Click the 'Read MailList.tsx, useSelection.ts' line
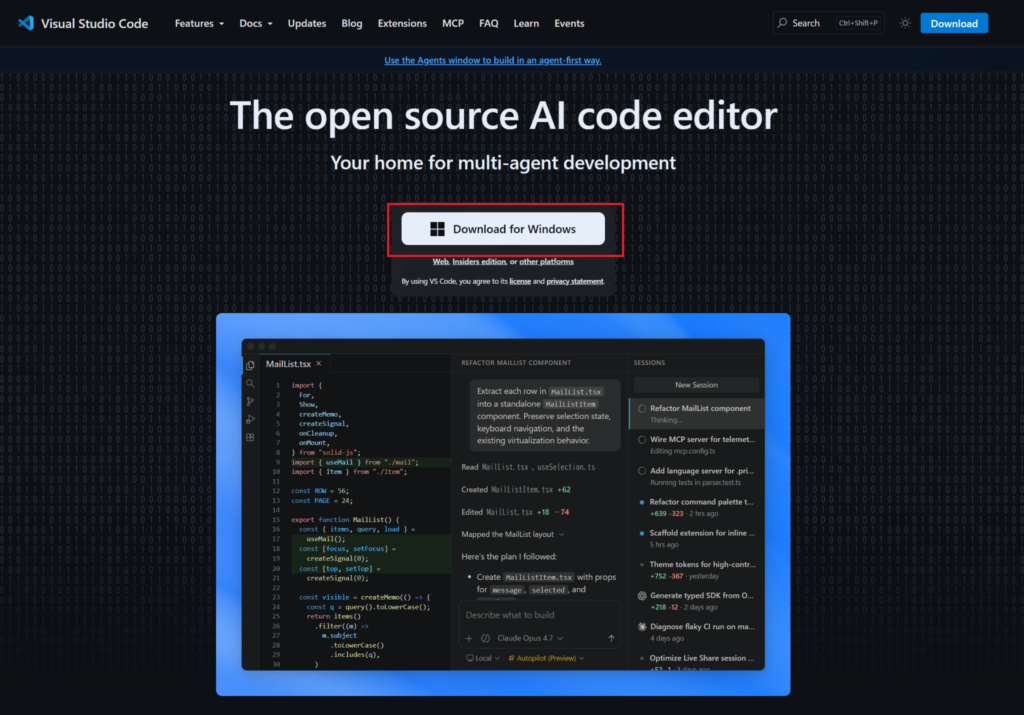The image size is (1024, 715). coord(528,468)
